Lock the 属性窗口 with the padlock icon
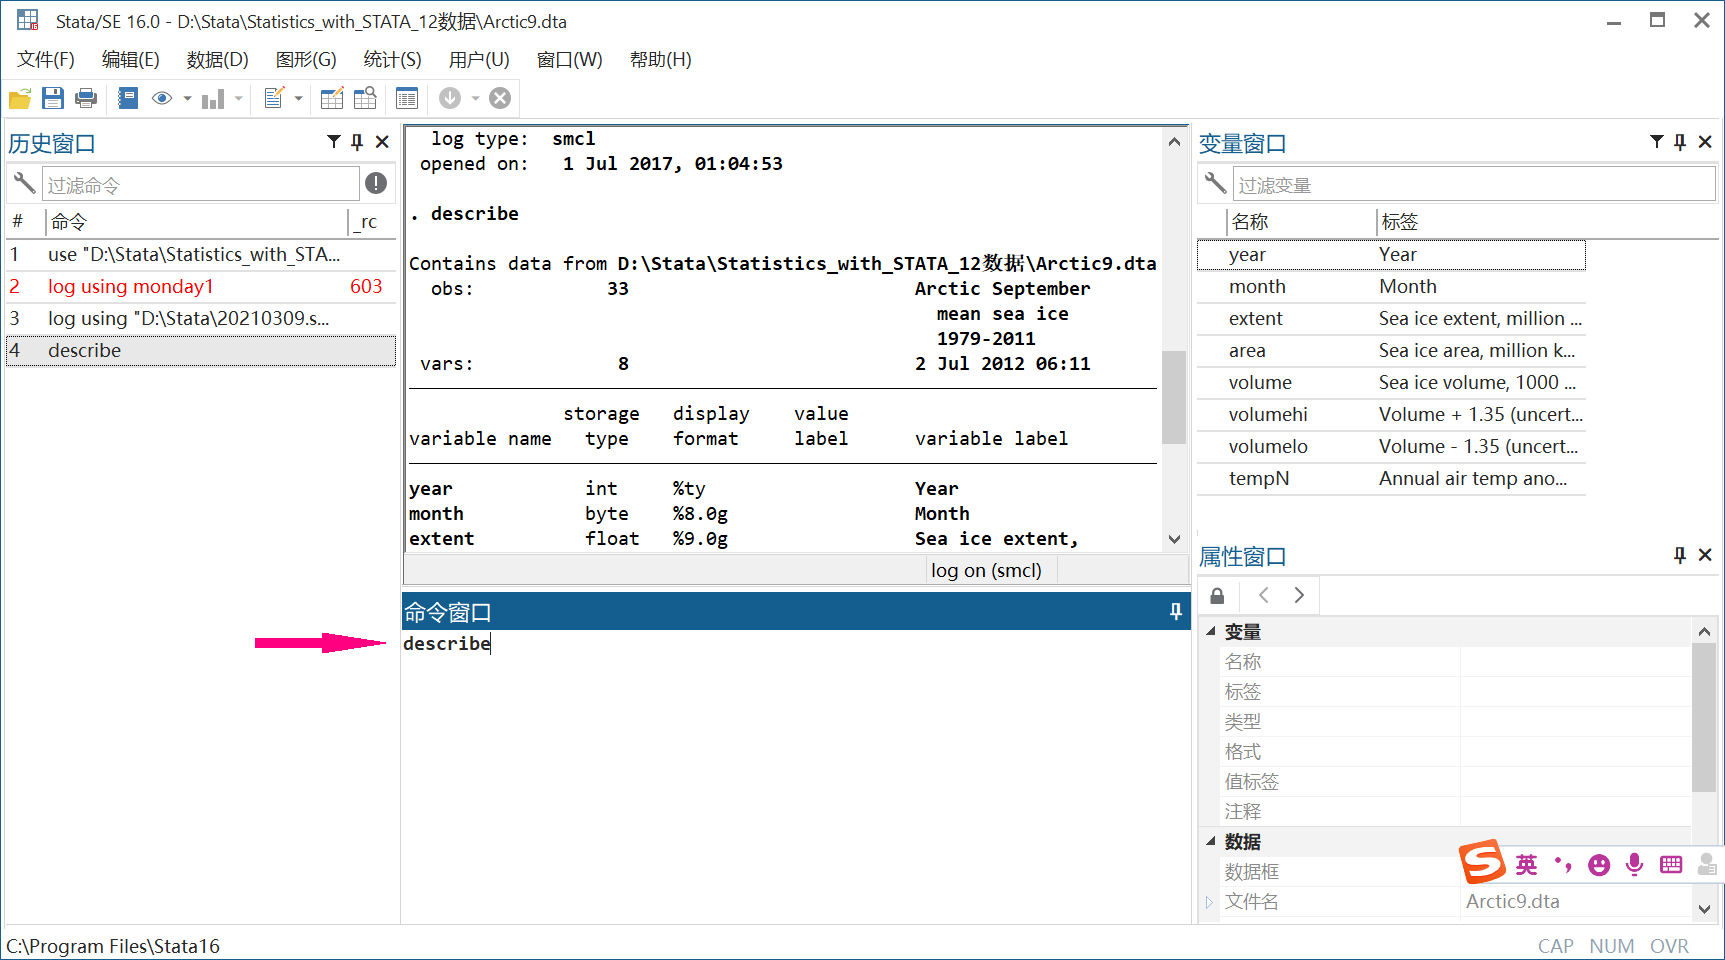The width and height of the screenshot is (1725, 960). click(1217, 595)
